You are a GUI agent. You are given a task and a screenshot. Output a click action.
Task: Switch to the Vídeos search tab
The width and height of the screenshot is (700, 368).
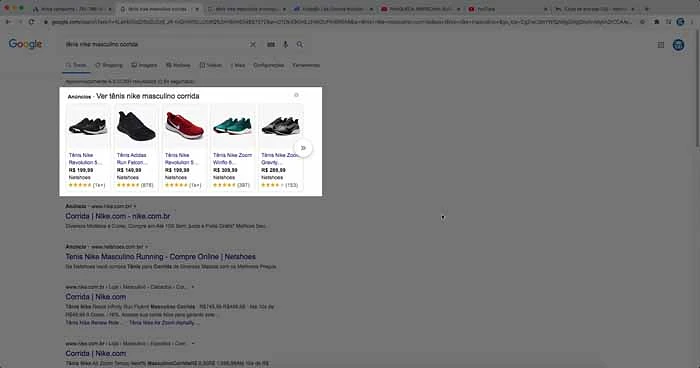point(210,65)
